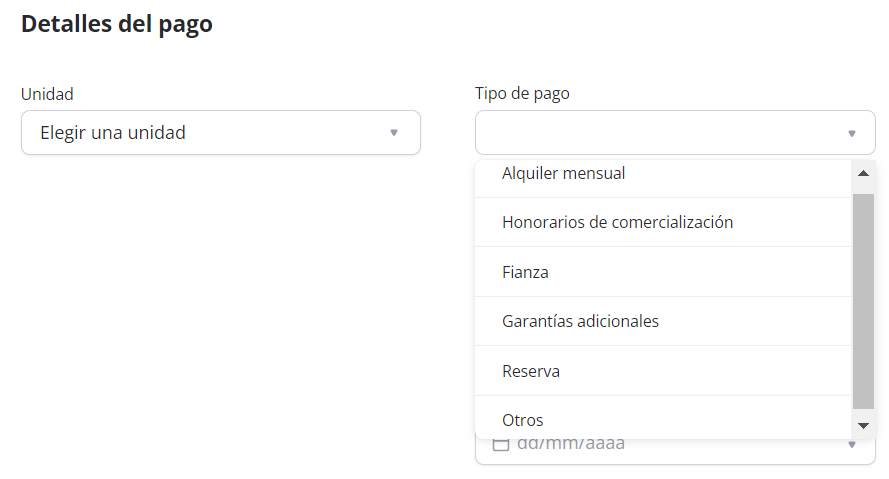Open the date field dropdown arrow

click(x=852, y=445)
